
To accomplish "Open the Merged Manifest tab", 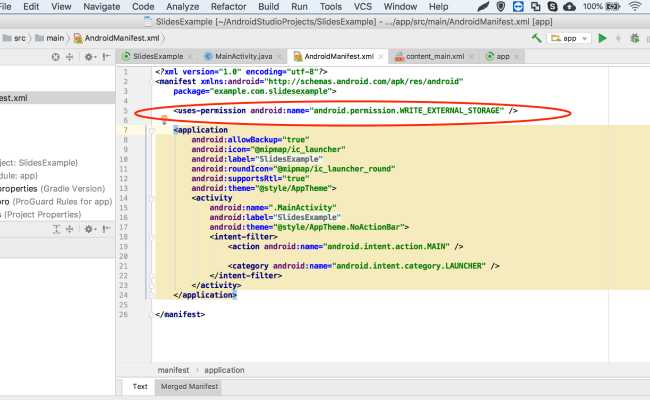I will click(189, 386).
